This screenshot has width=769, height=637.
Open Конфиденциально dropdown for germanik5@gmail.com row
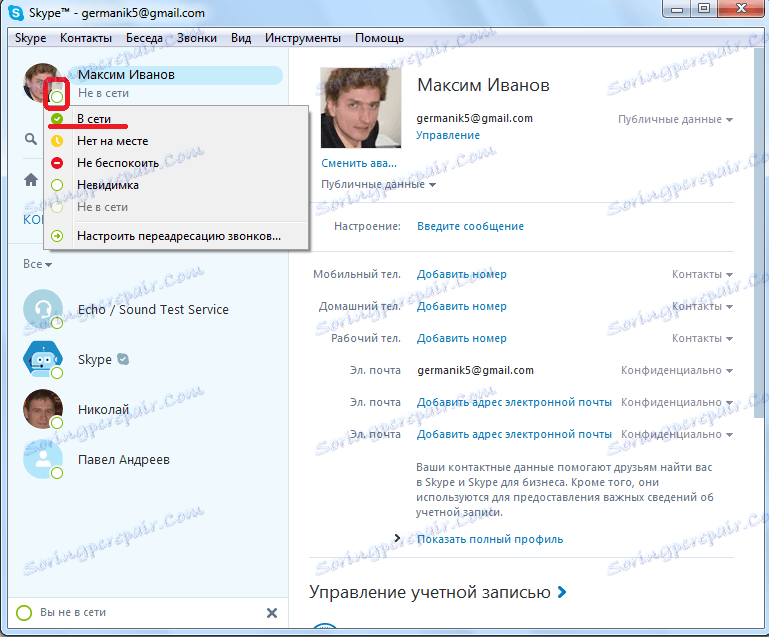[677, 370]
